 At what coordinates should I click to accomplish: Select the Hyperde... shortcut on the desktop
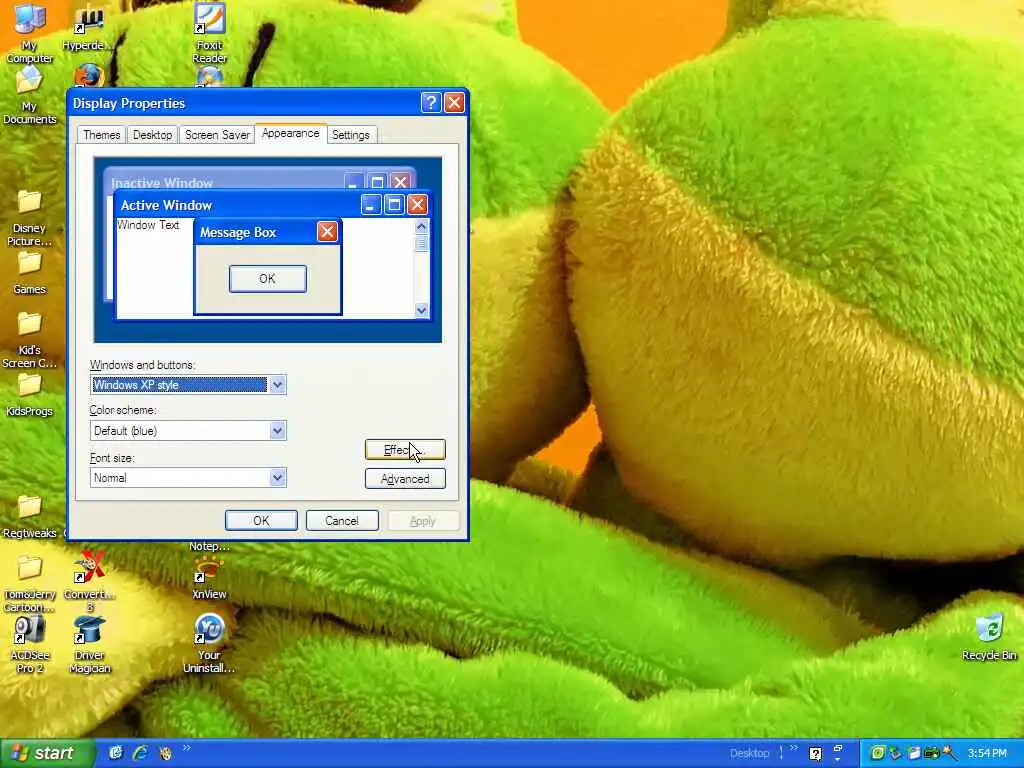pyautogui.click(x=88, y=29)
